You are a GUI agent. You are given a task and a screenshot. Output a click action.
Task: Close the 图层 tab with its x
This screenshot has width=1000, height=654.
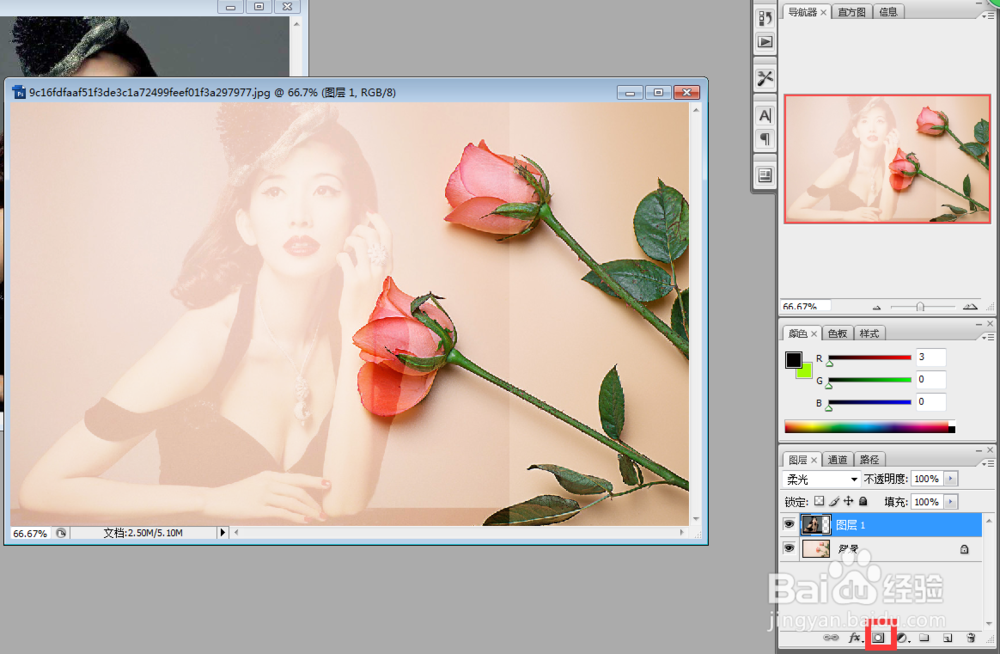[x=814, y=459]
